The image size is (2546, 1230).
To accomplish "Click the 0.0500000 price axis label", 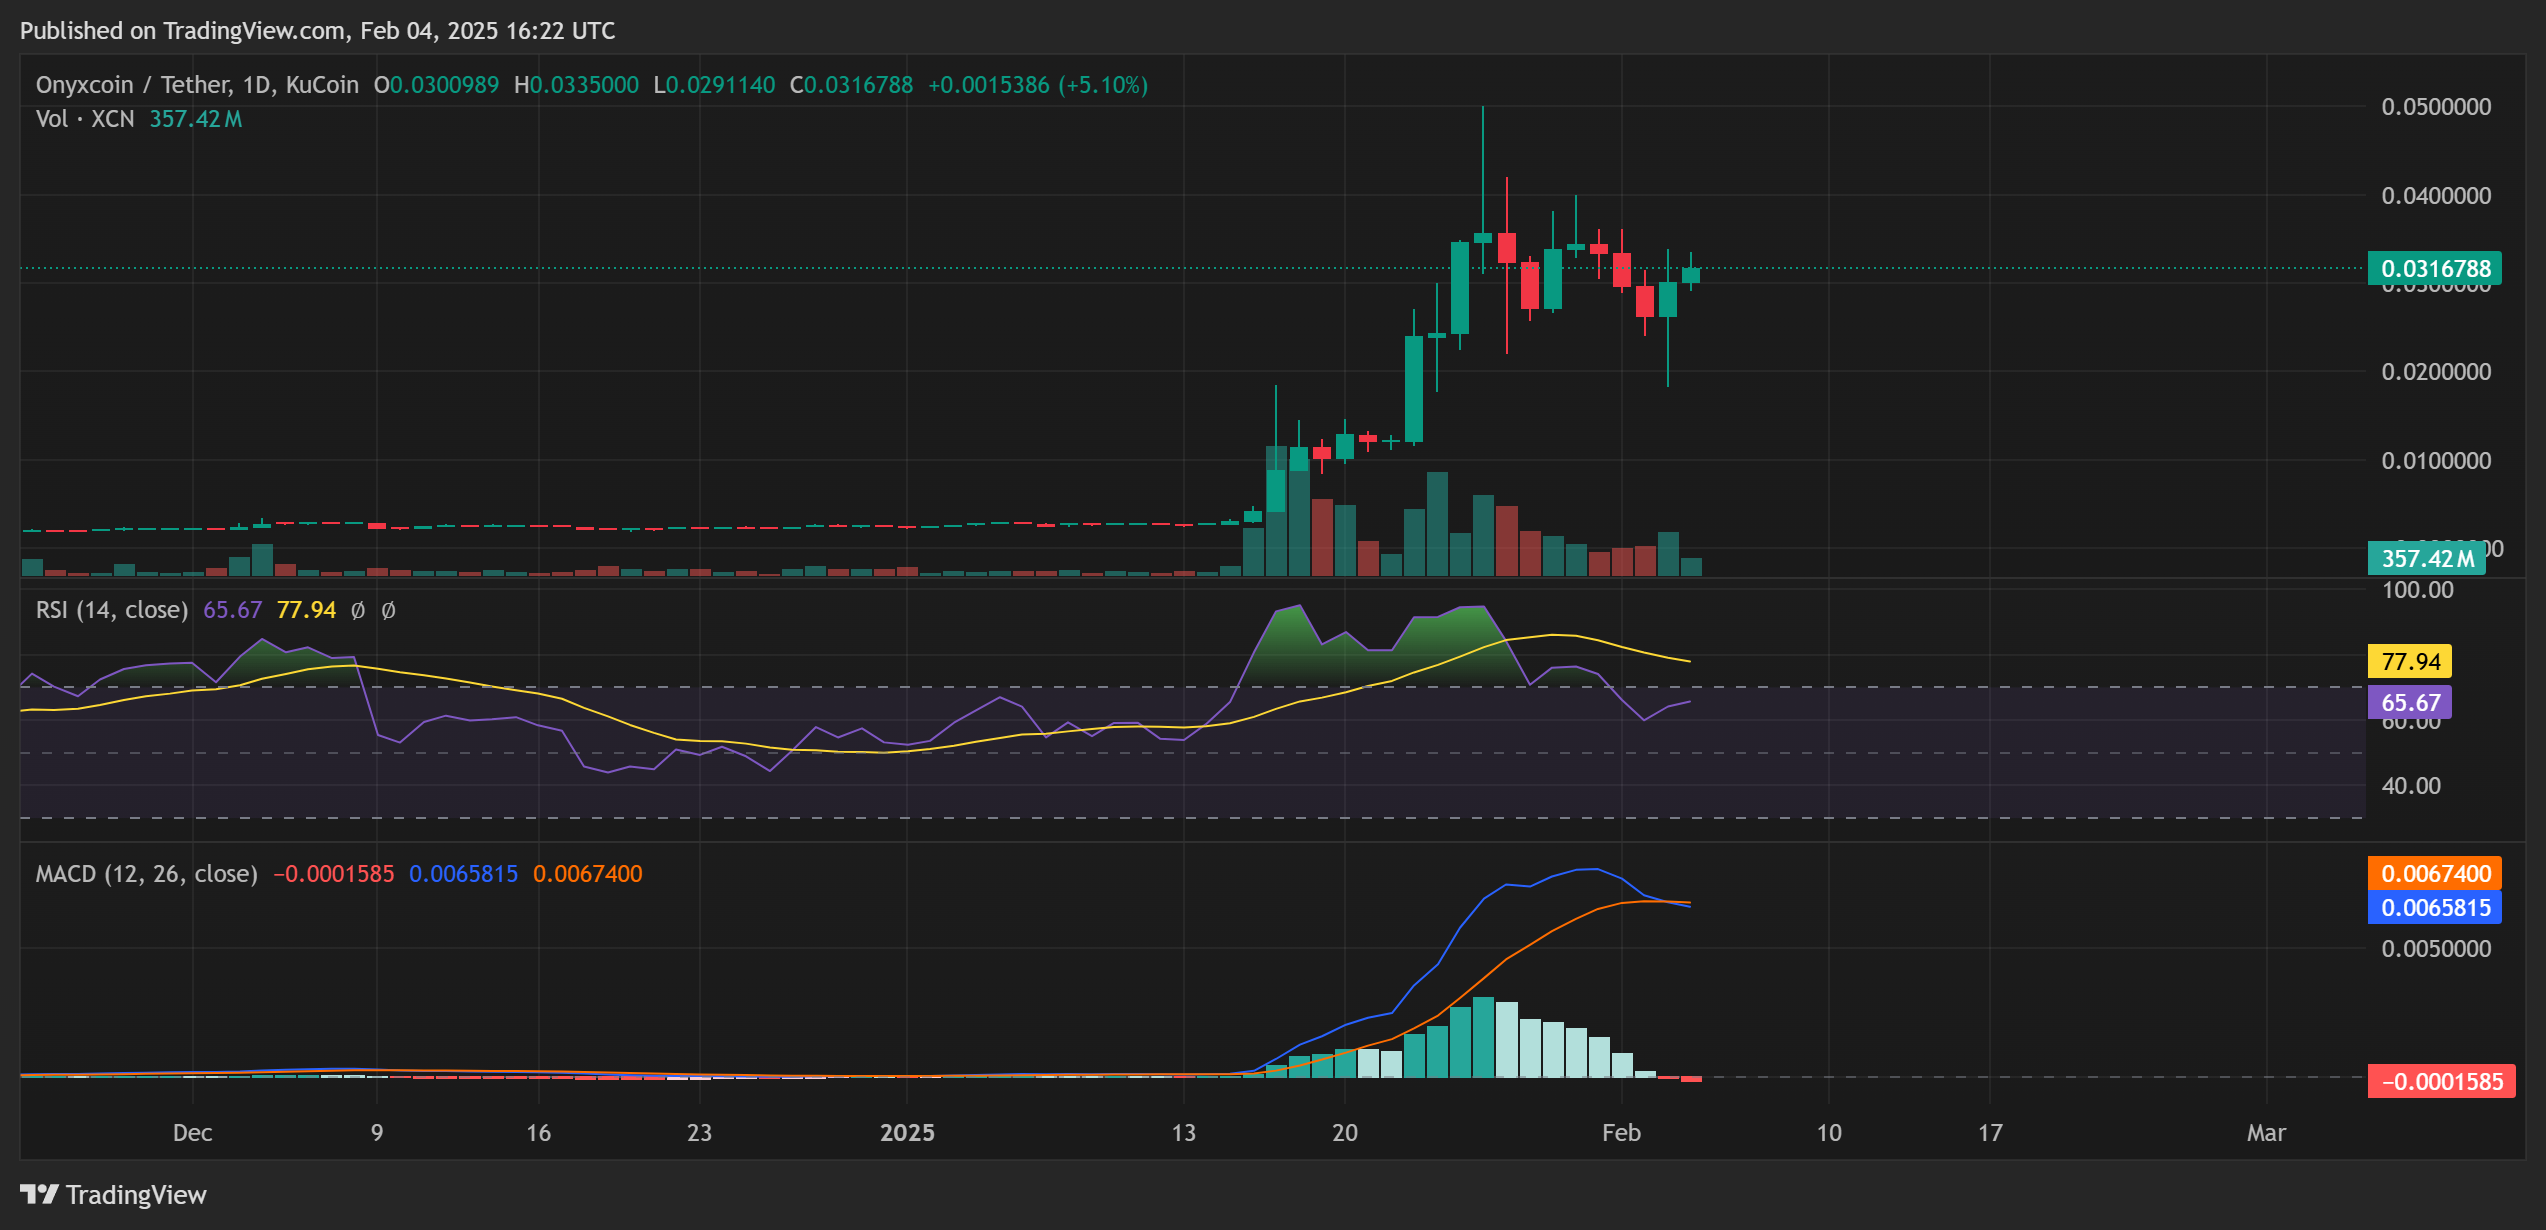I will (2436, 107).
